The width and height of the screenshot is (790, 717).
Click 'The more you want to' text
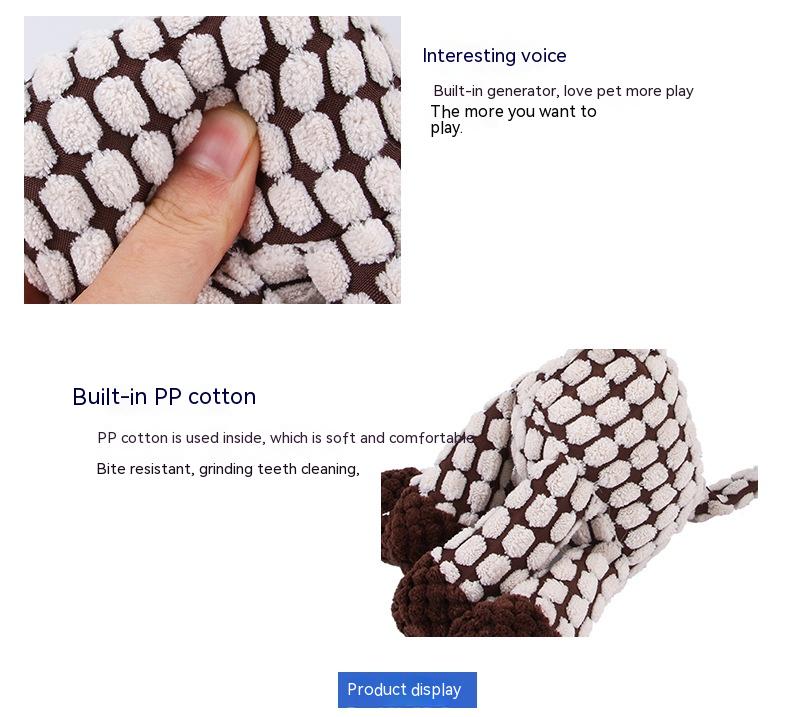[x=513, y=111]
